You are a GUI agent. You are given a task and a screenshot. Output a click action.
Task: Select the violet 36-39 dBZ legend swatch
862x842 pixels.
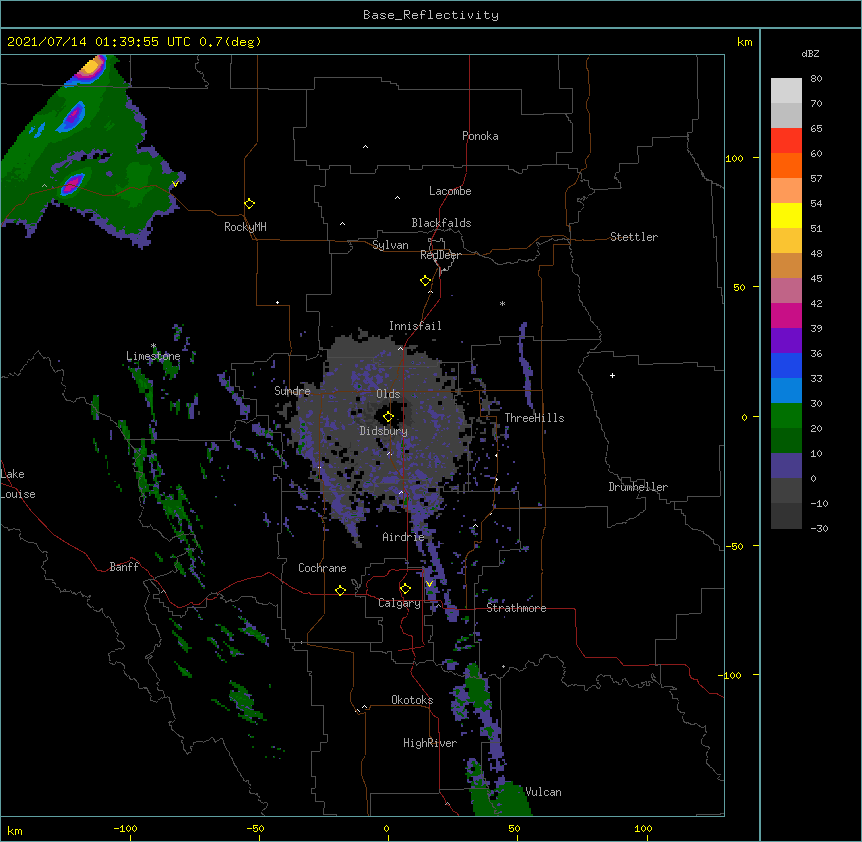pyautogui.click(x=786, y=341)
